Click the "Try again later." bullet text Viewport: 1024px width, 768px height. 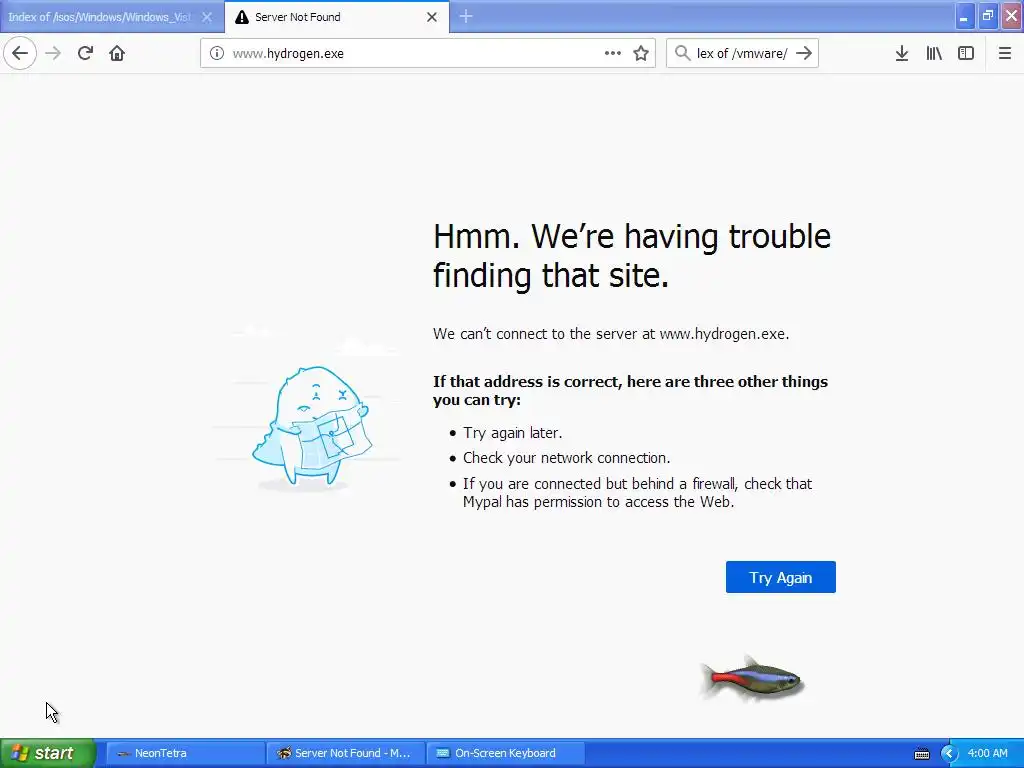click(513, 433)
